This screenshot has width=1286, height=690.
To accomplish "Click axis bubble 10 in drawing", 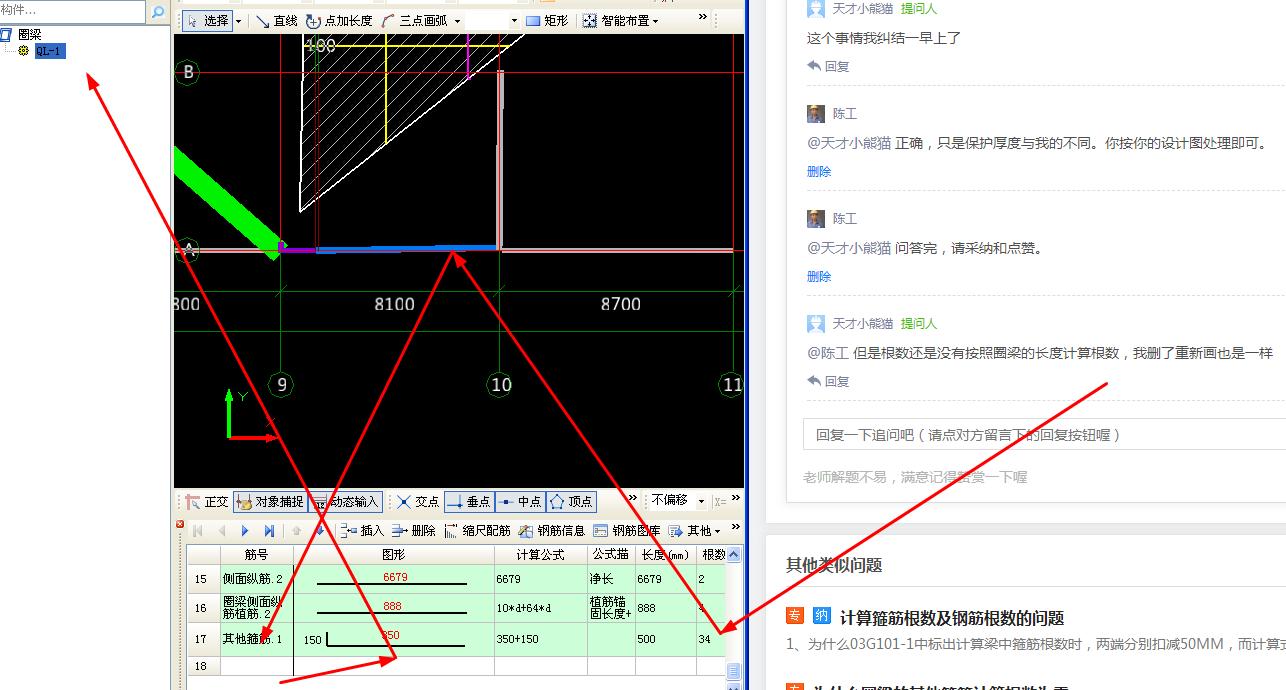I will (x=501, y=384).
